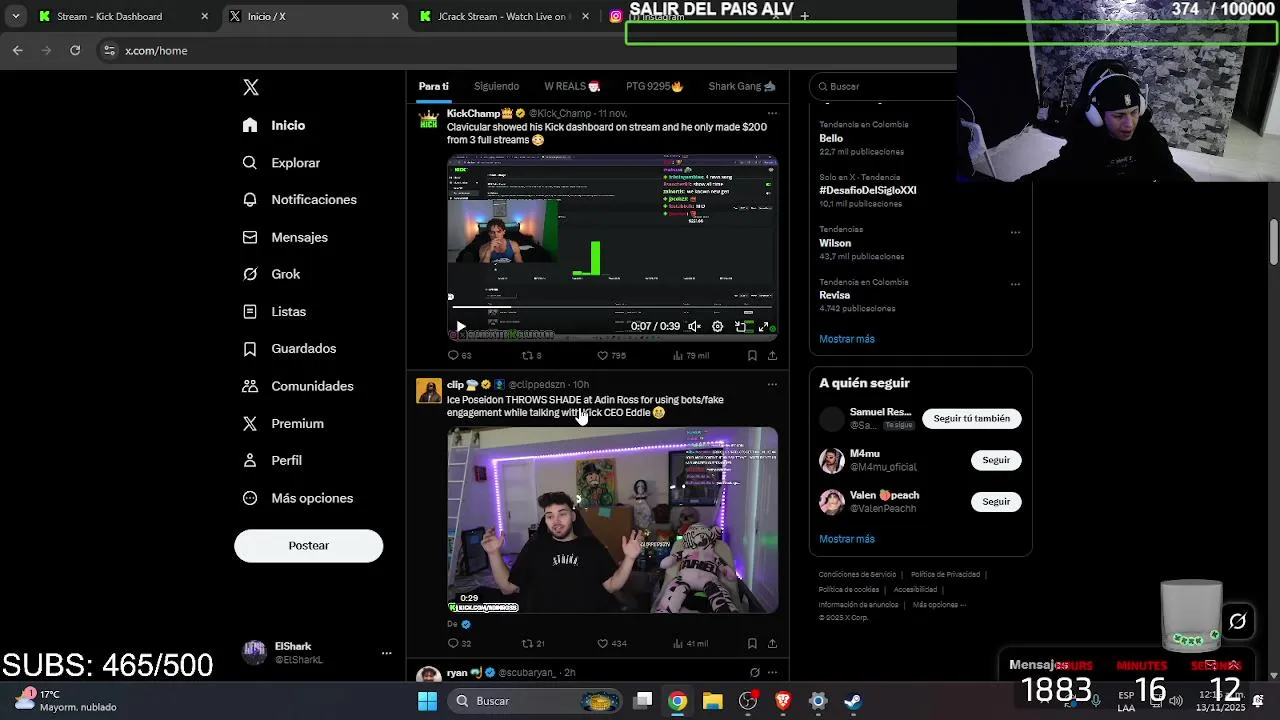Switch to the Shark Gang tab
Viewport: 1280px width, 720px height.
pos(742,86)
